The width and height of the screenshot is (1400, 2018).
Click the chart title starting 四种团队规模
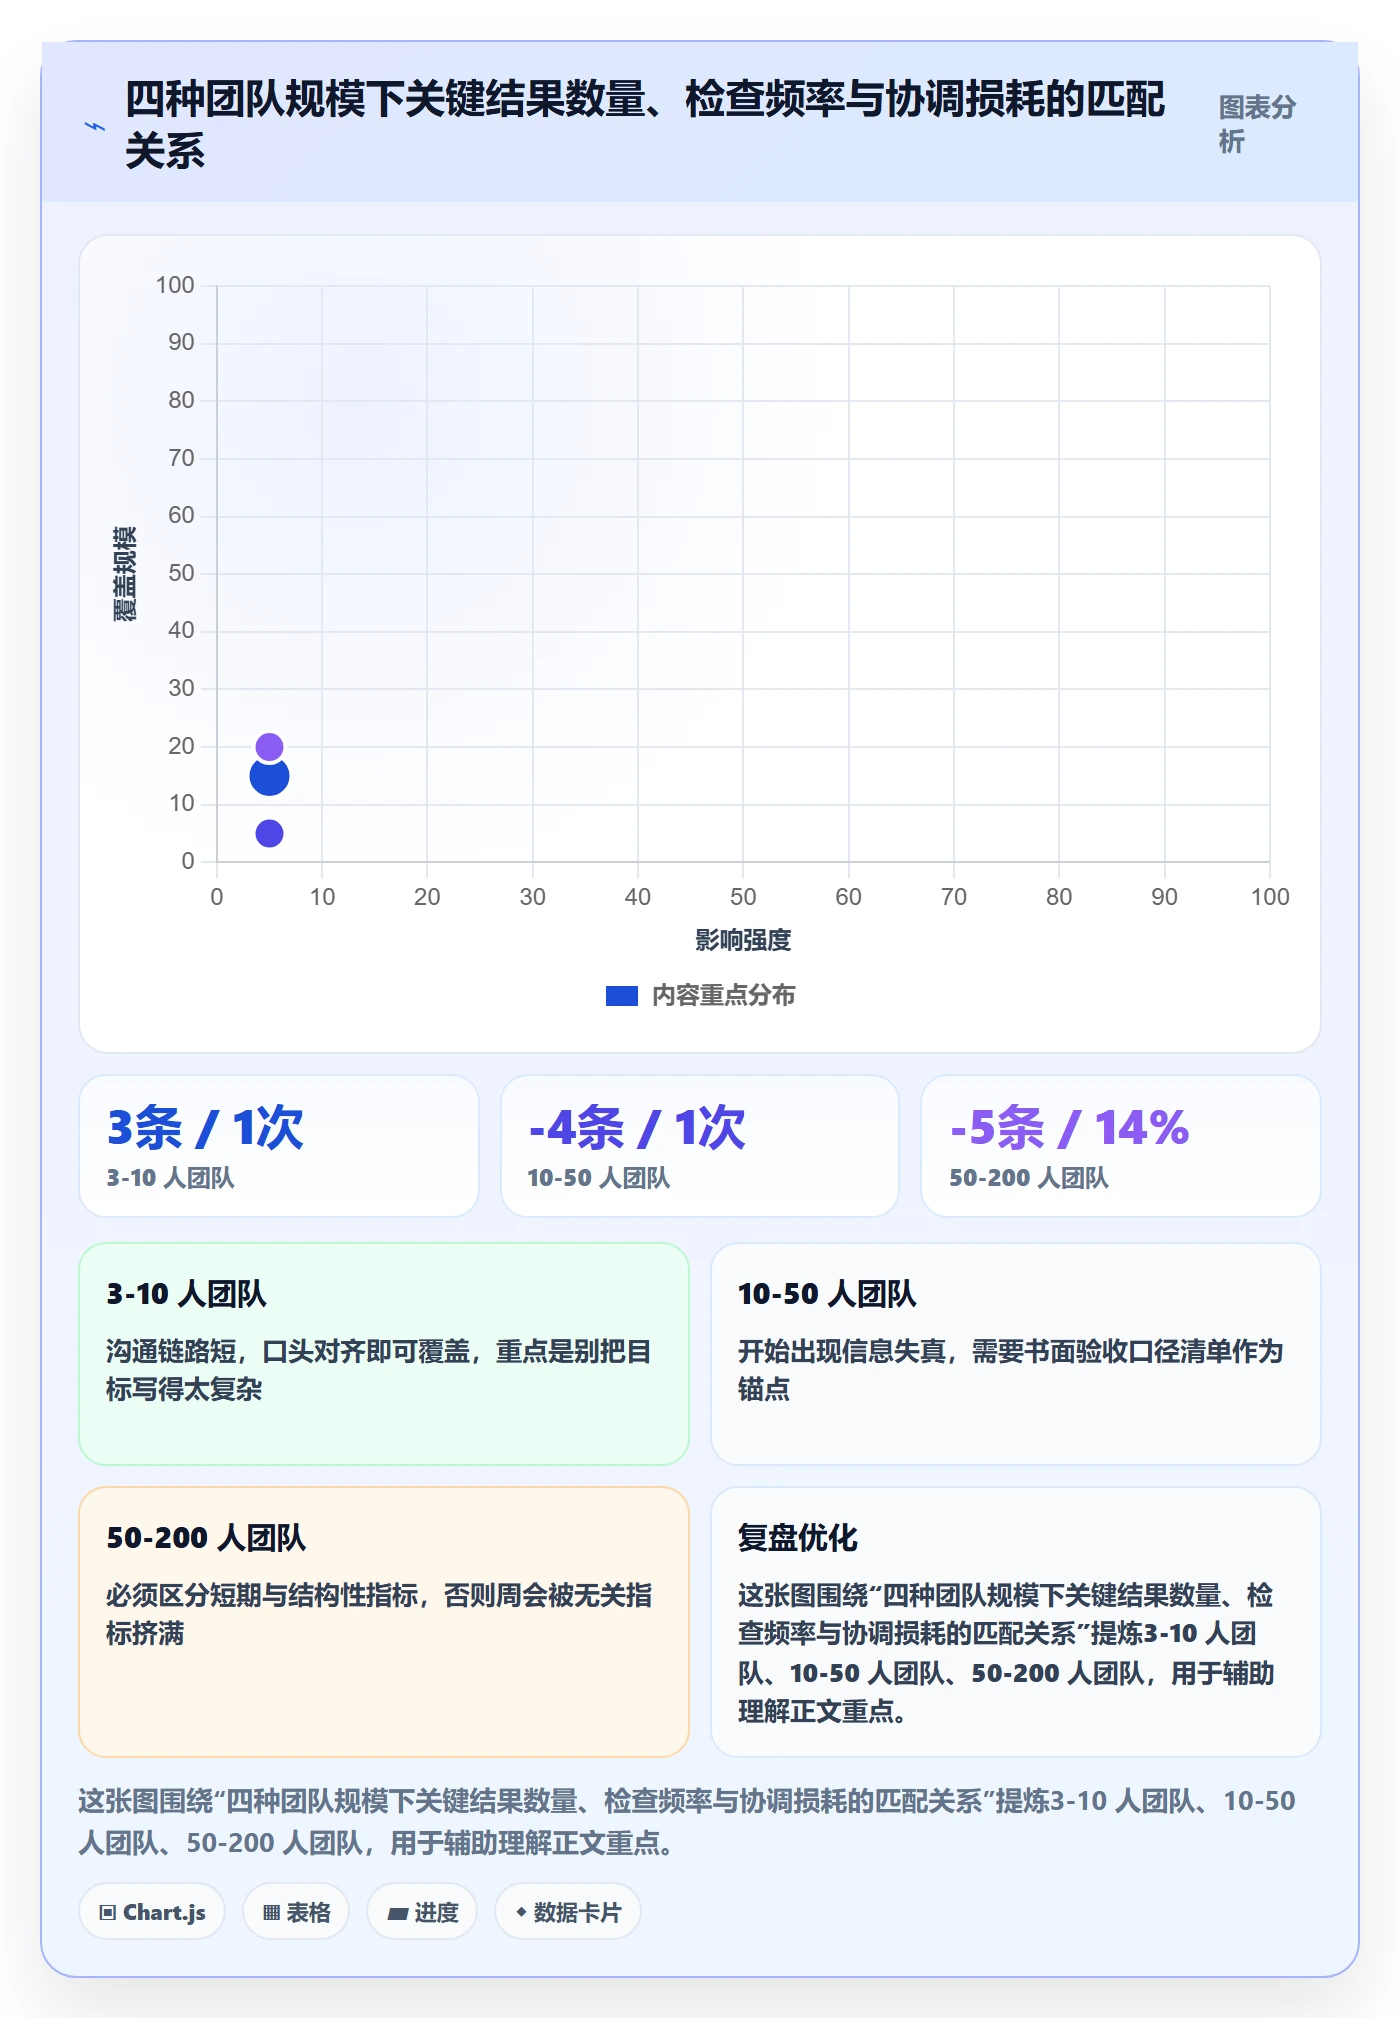pyautogui.click(x=645, y=125)
